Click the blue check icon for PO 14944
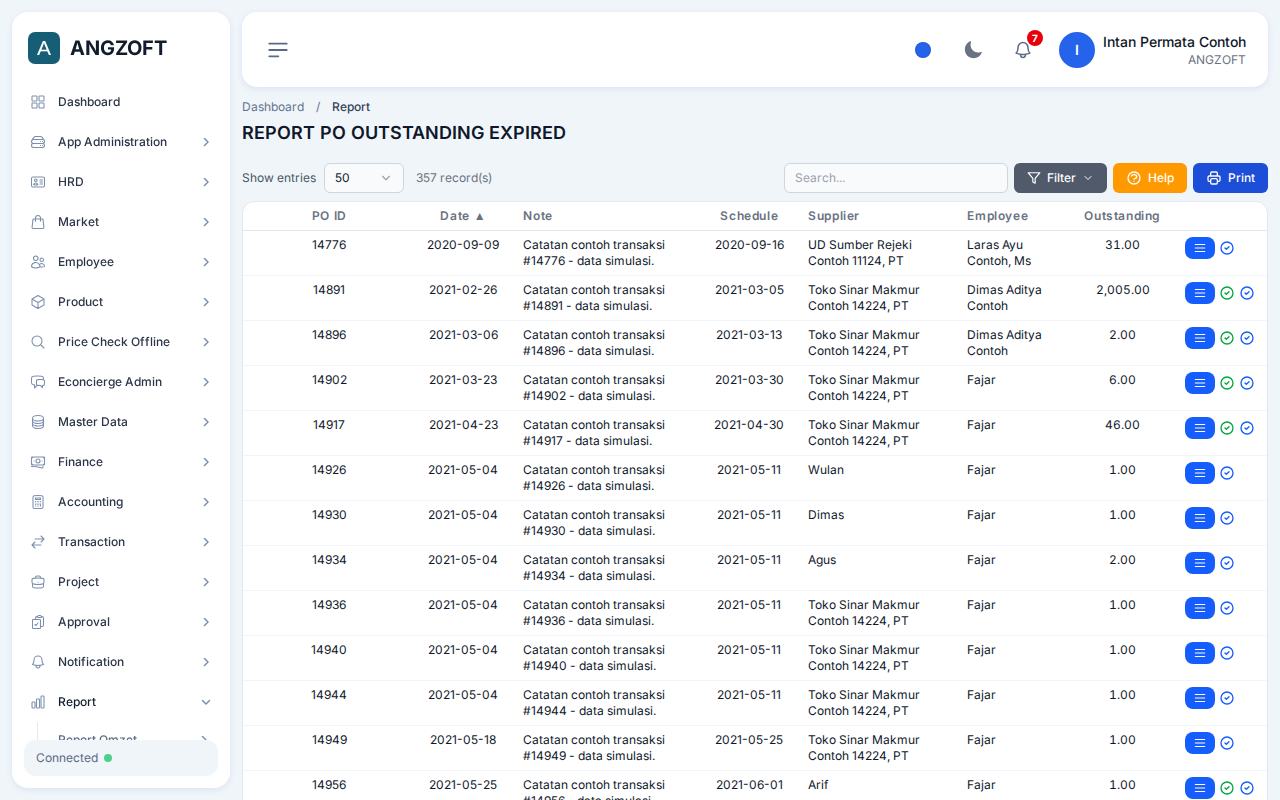This screenshot has width=1280, height=800. (x=1227, y=698)
